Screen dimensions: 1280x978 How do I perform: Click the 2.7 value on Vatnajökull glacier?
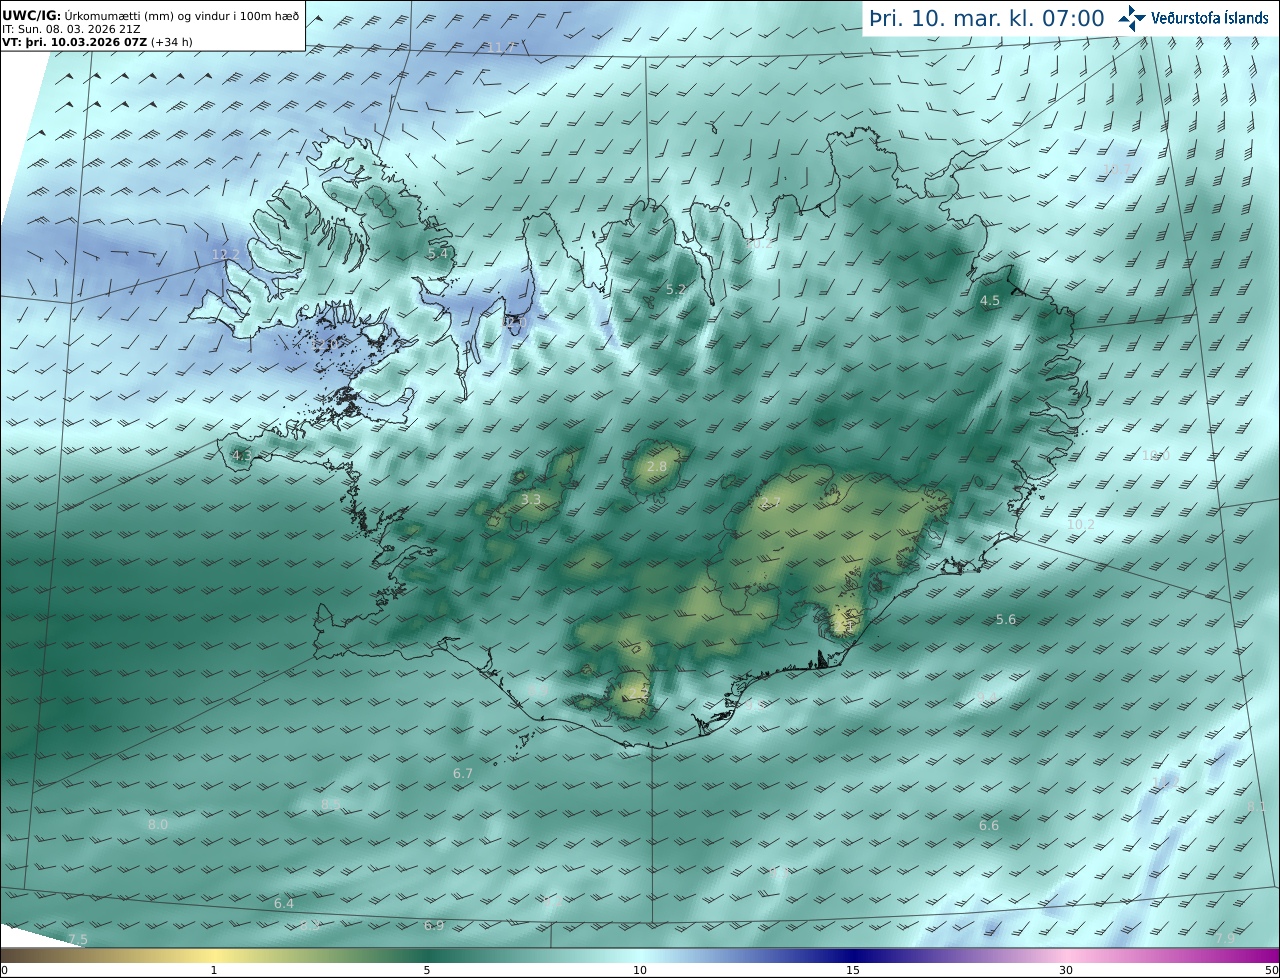[x=770, y=503]
